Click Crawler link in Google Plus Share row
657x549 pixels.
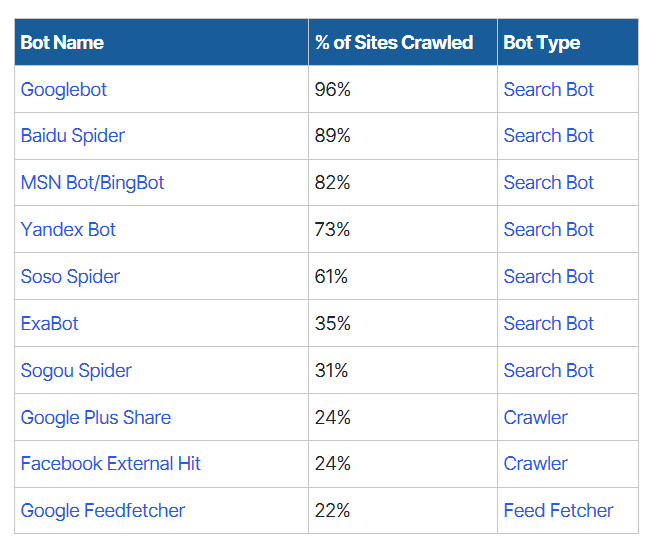coord(535,418)
